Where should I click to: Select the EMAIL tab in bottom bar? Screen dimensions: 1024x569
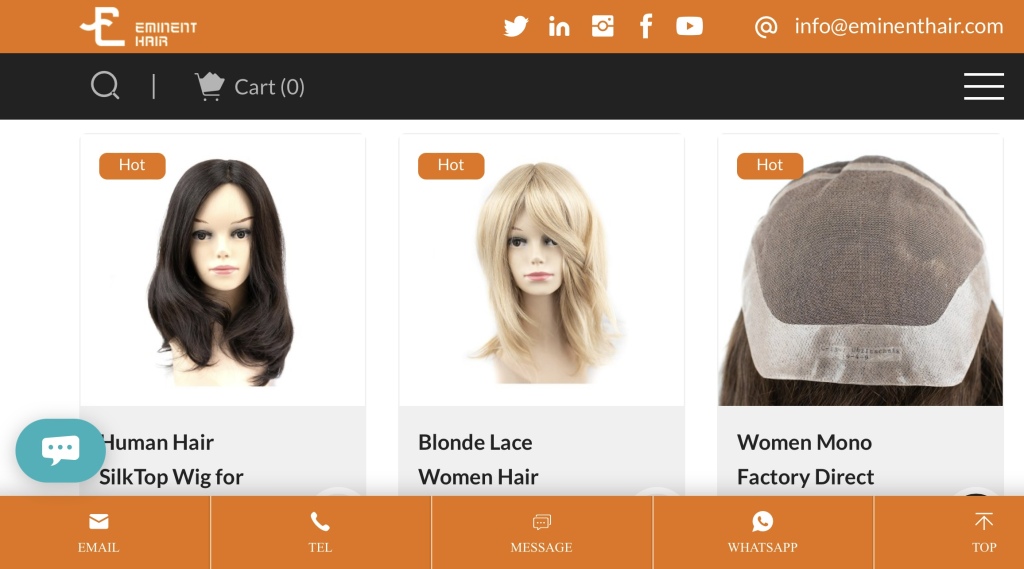[x=99, y=532]
